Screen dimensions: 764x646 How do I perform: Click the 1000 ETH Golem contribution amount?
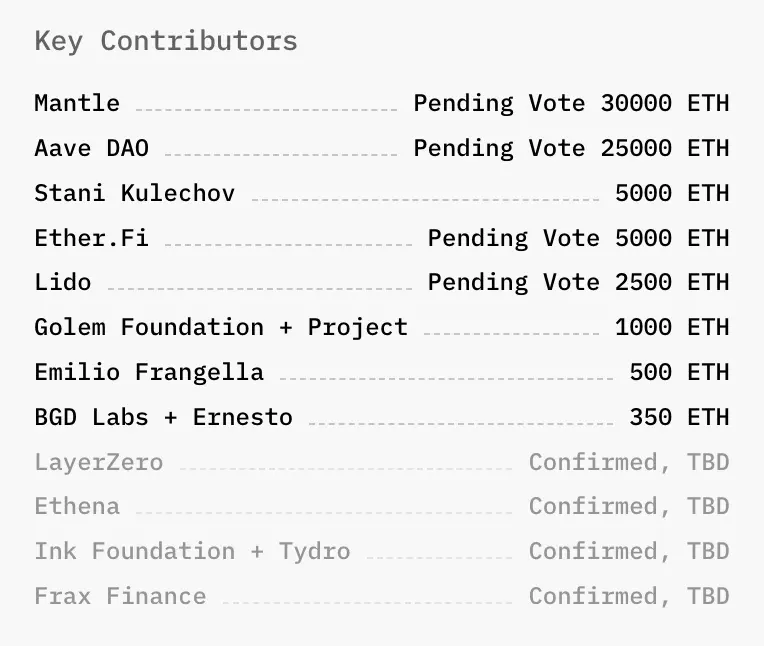pyautogui.click(x=672, y=327)
